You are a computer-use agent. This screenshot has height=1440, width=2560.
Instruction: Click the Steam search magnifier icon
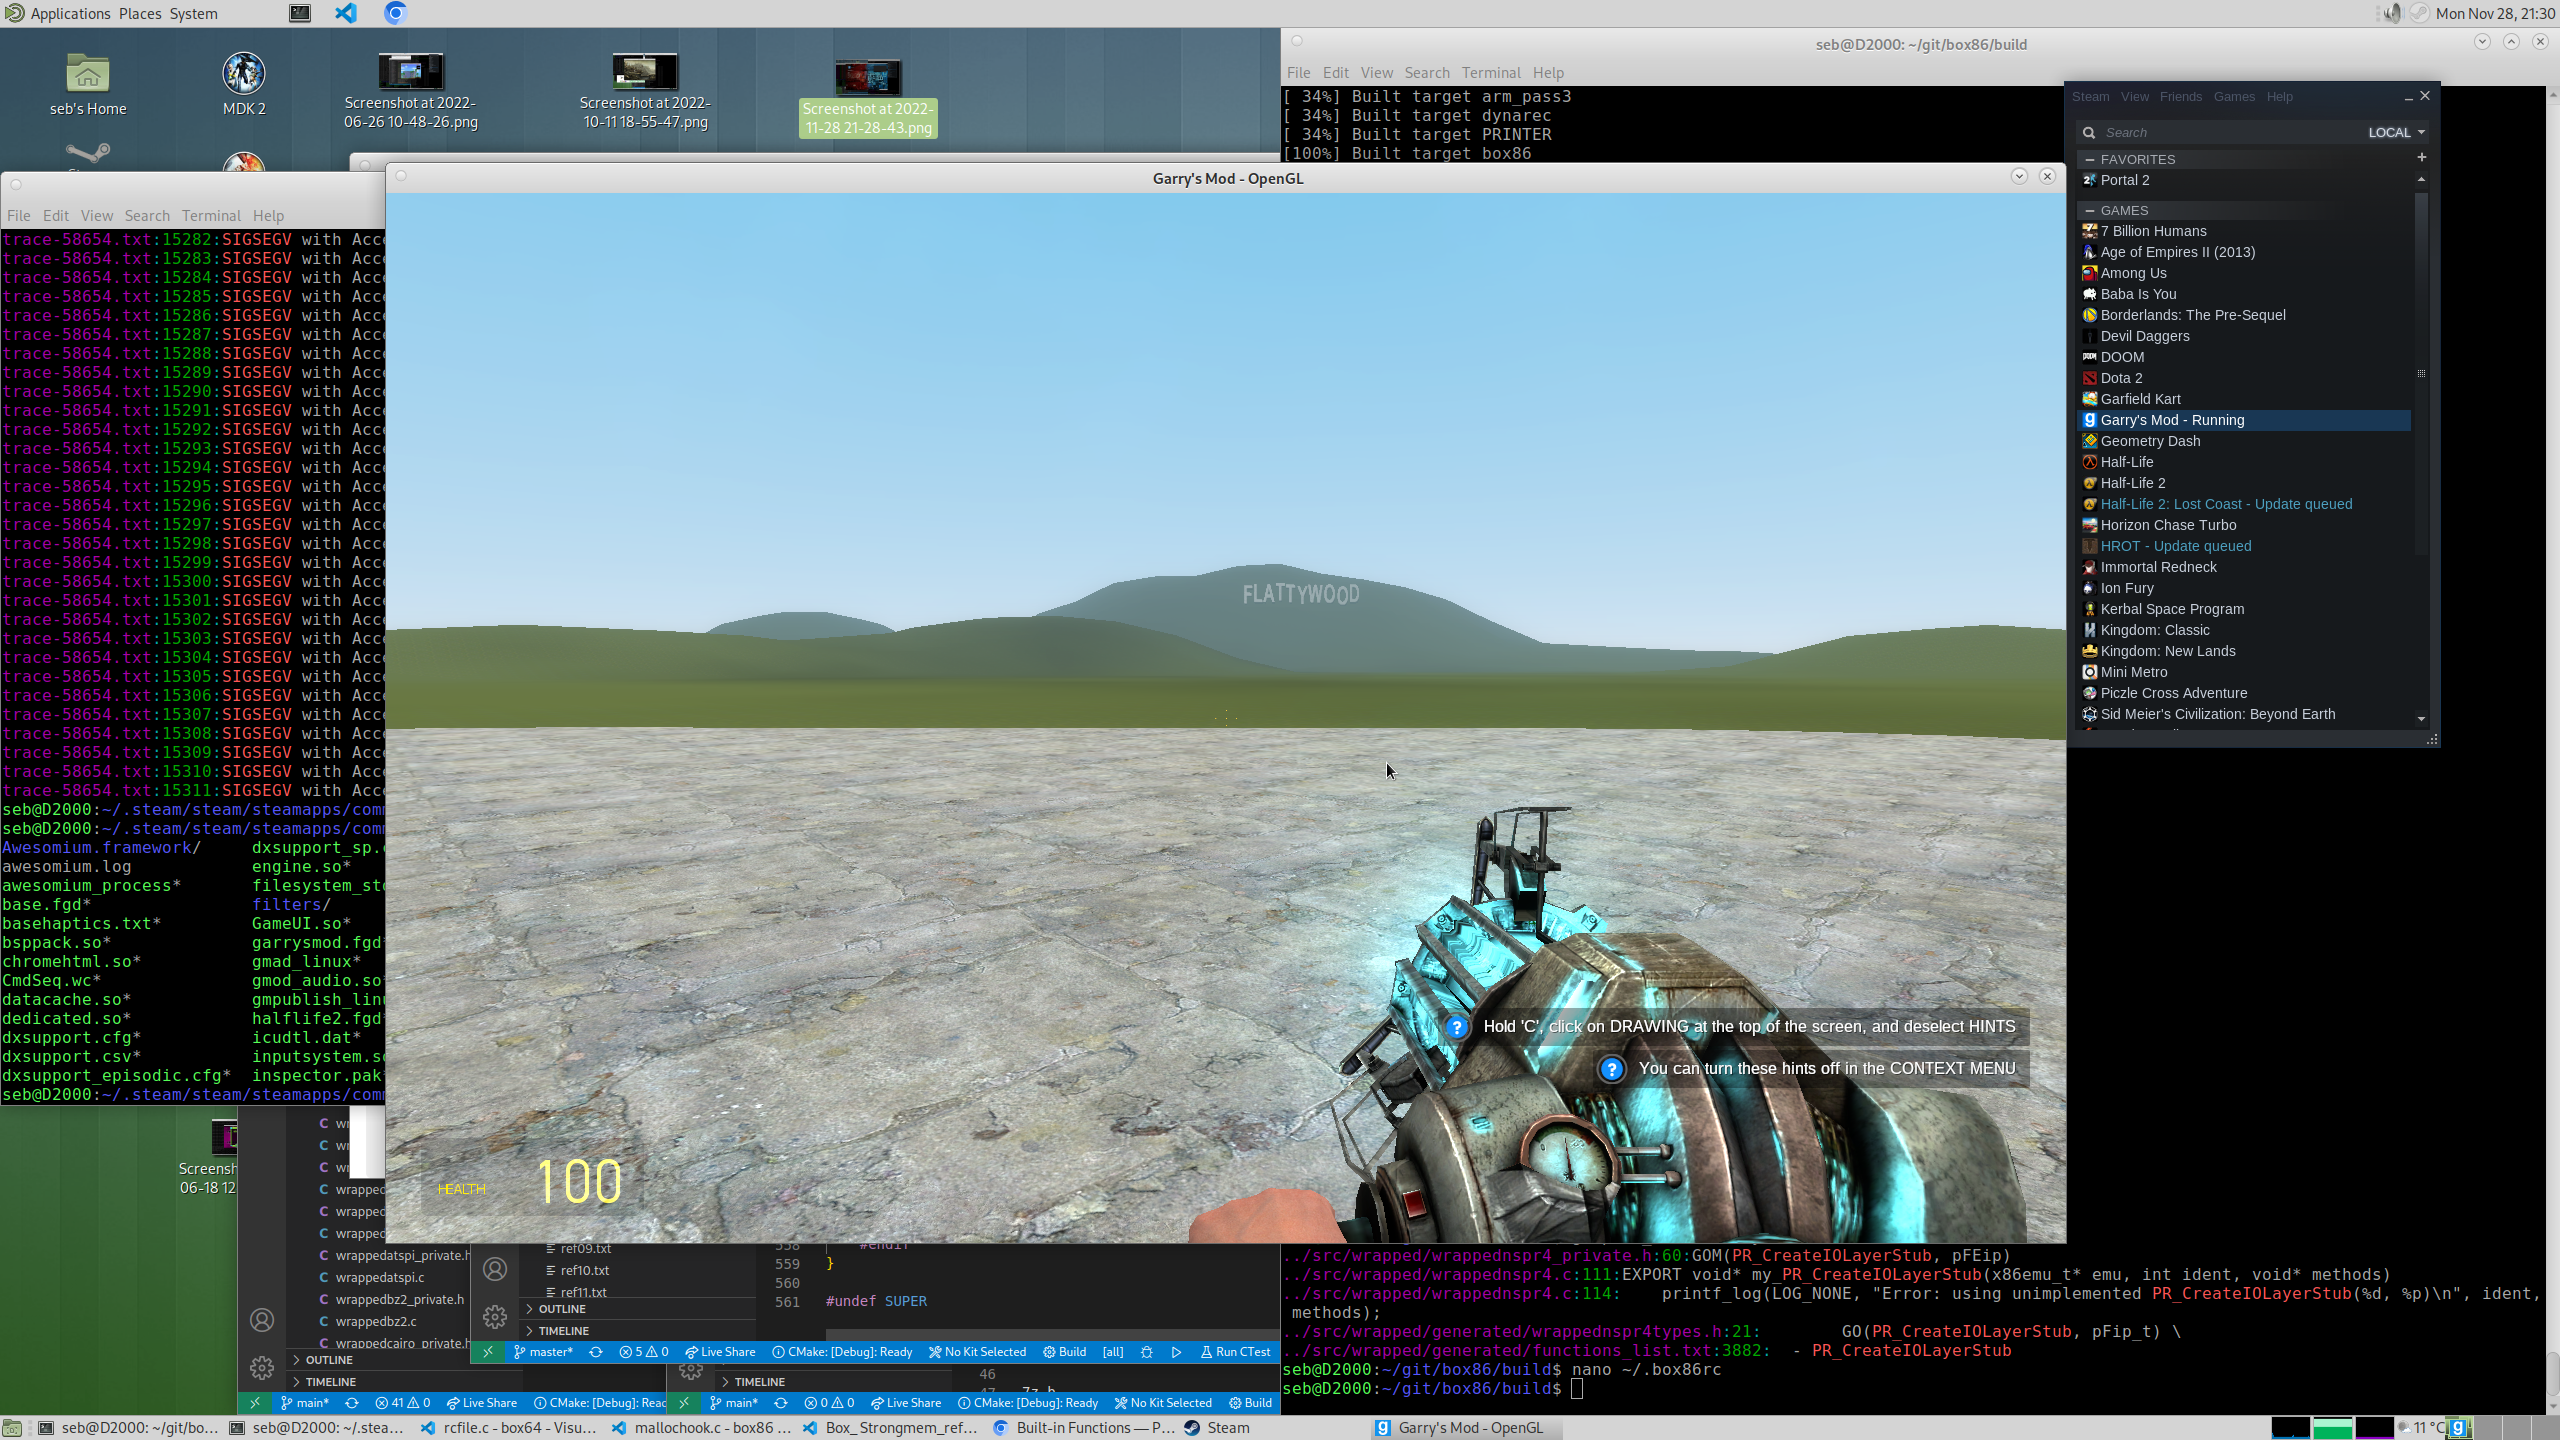[2091, 132]
